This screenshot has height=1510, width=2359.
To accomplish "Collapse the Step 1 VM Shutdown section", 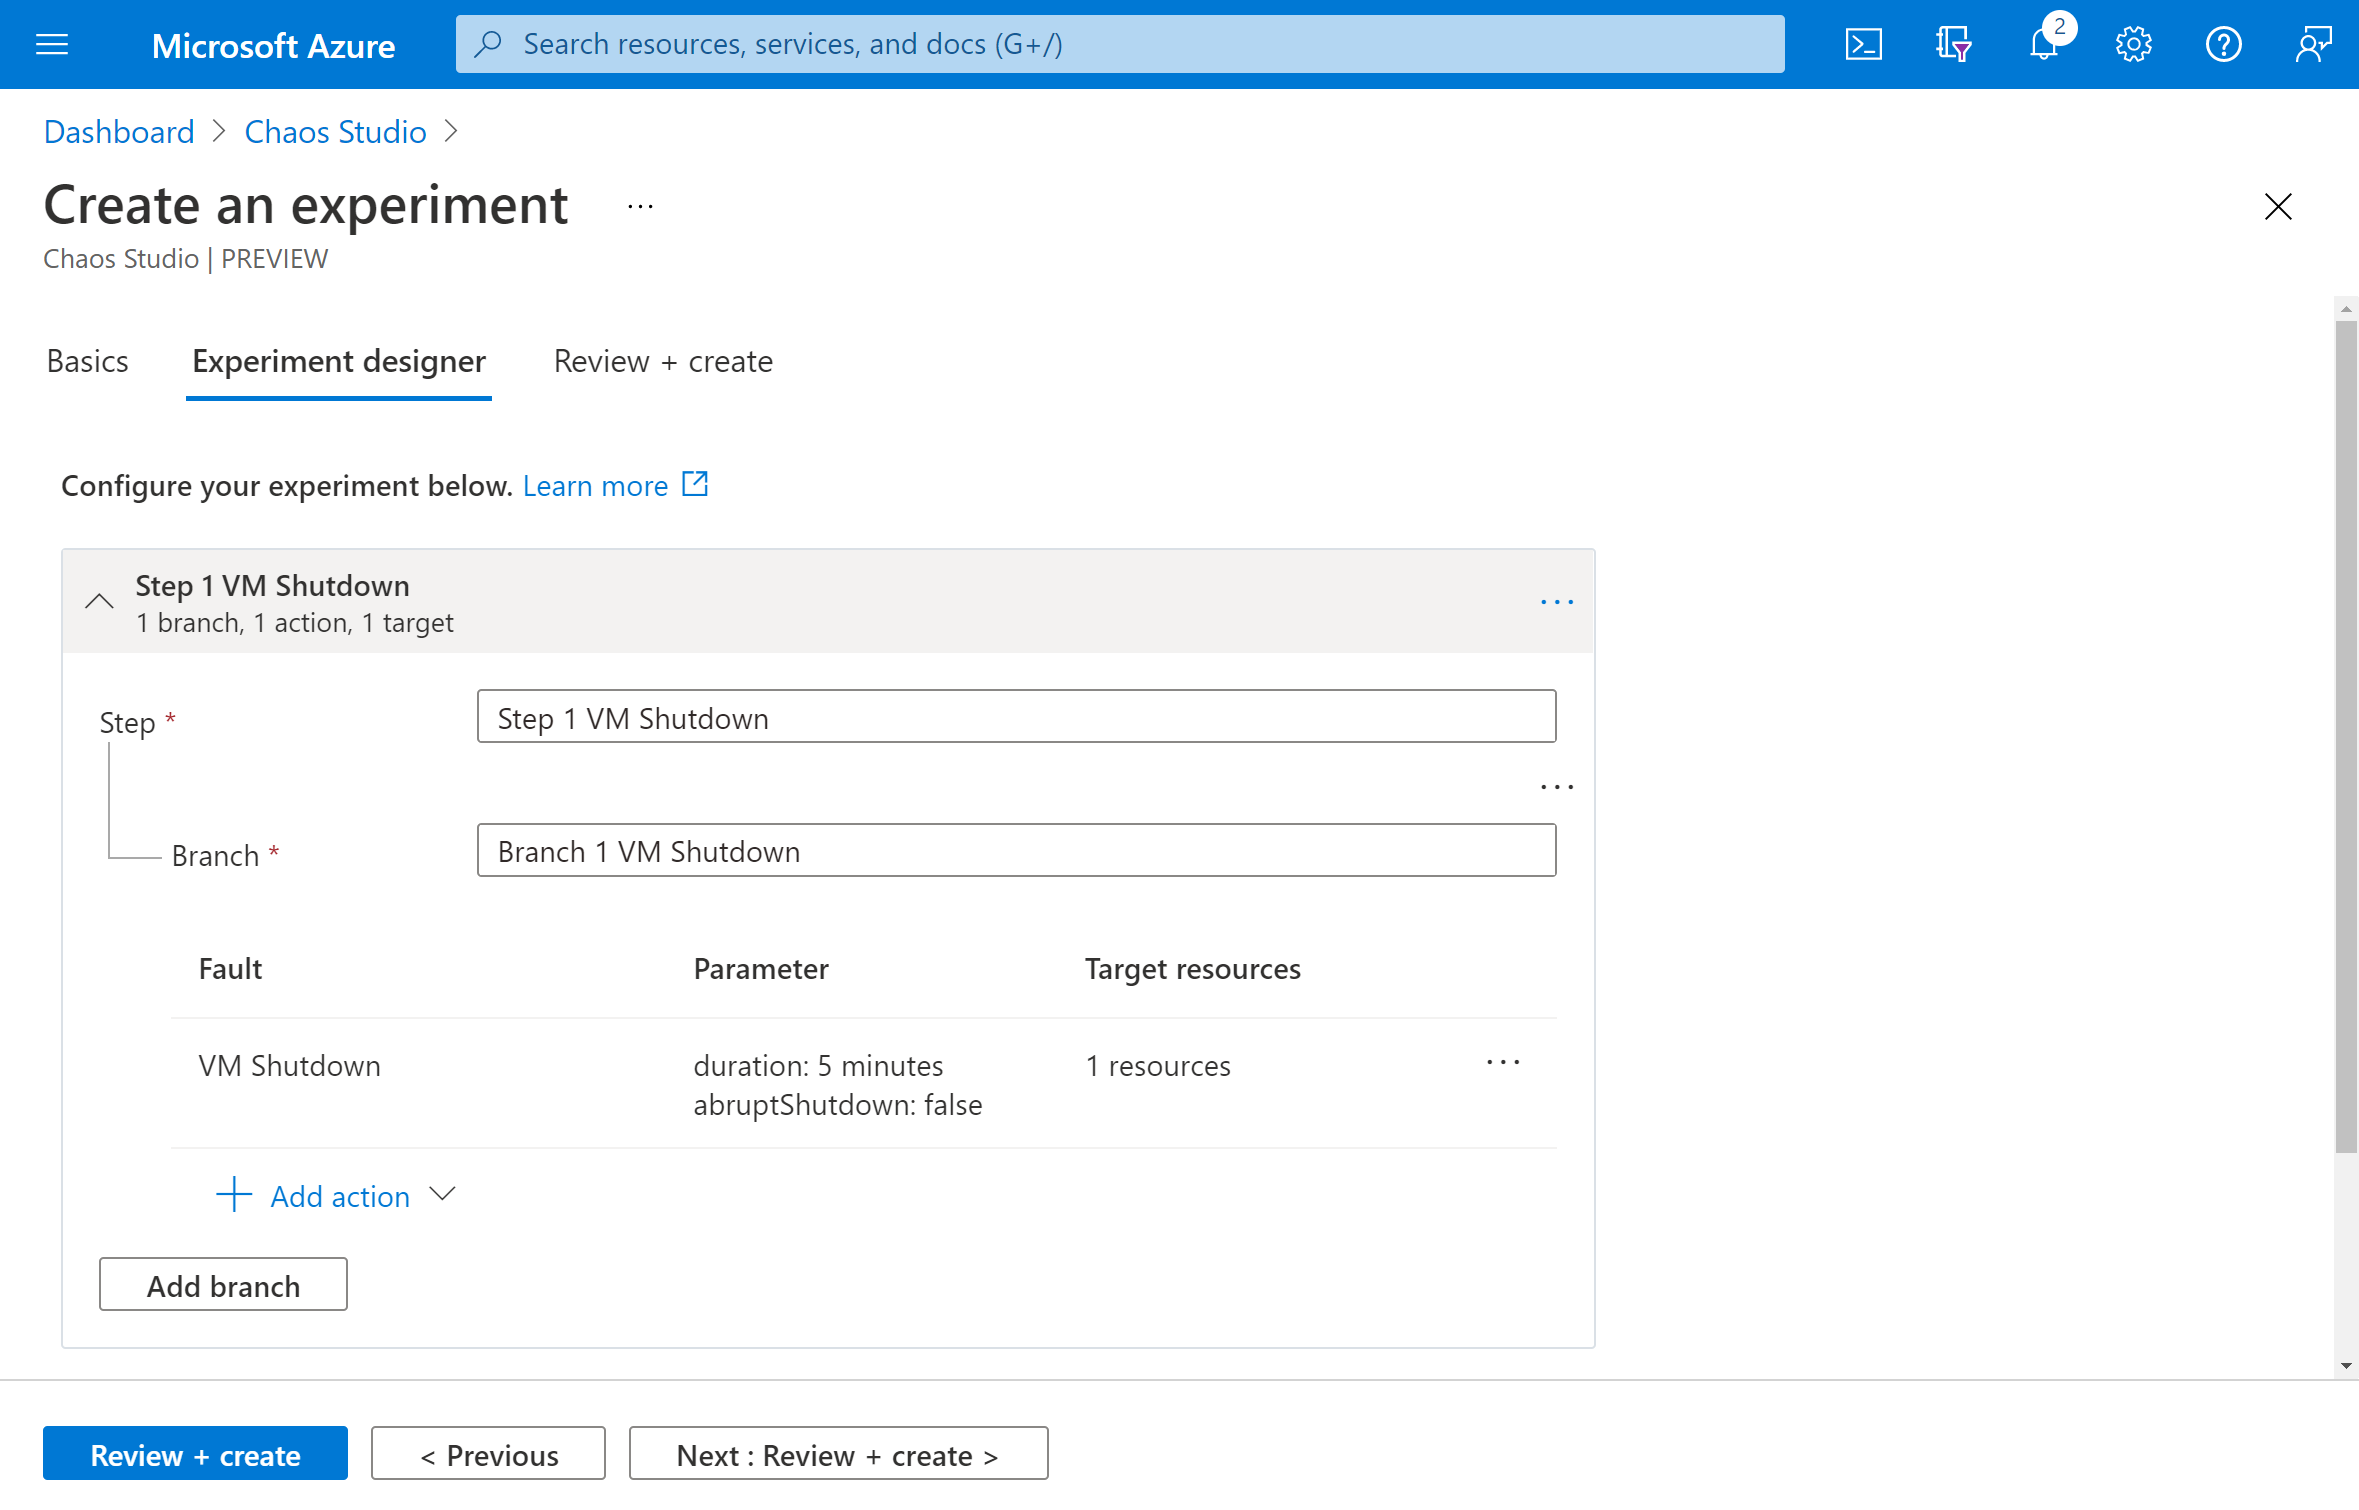I will click(x=100, y=600).
